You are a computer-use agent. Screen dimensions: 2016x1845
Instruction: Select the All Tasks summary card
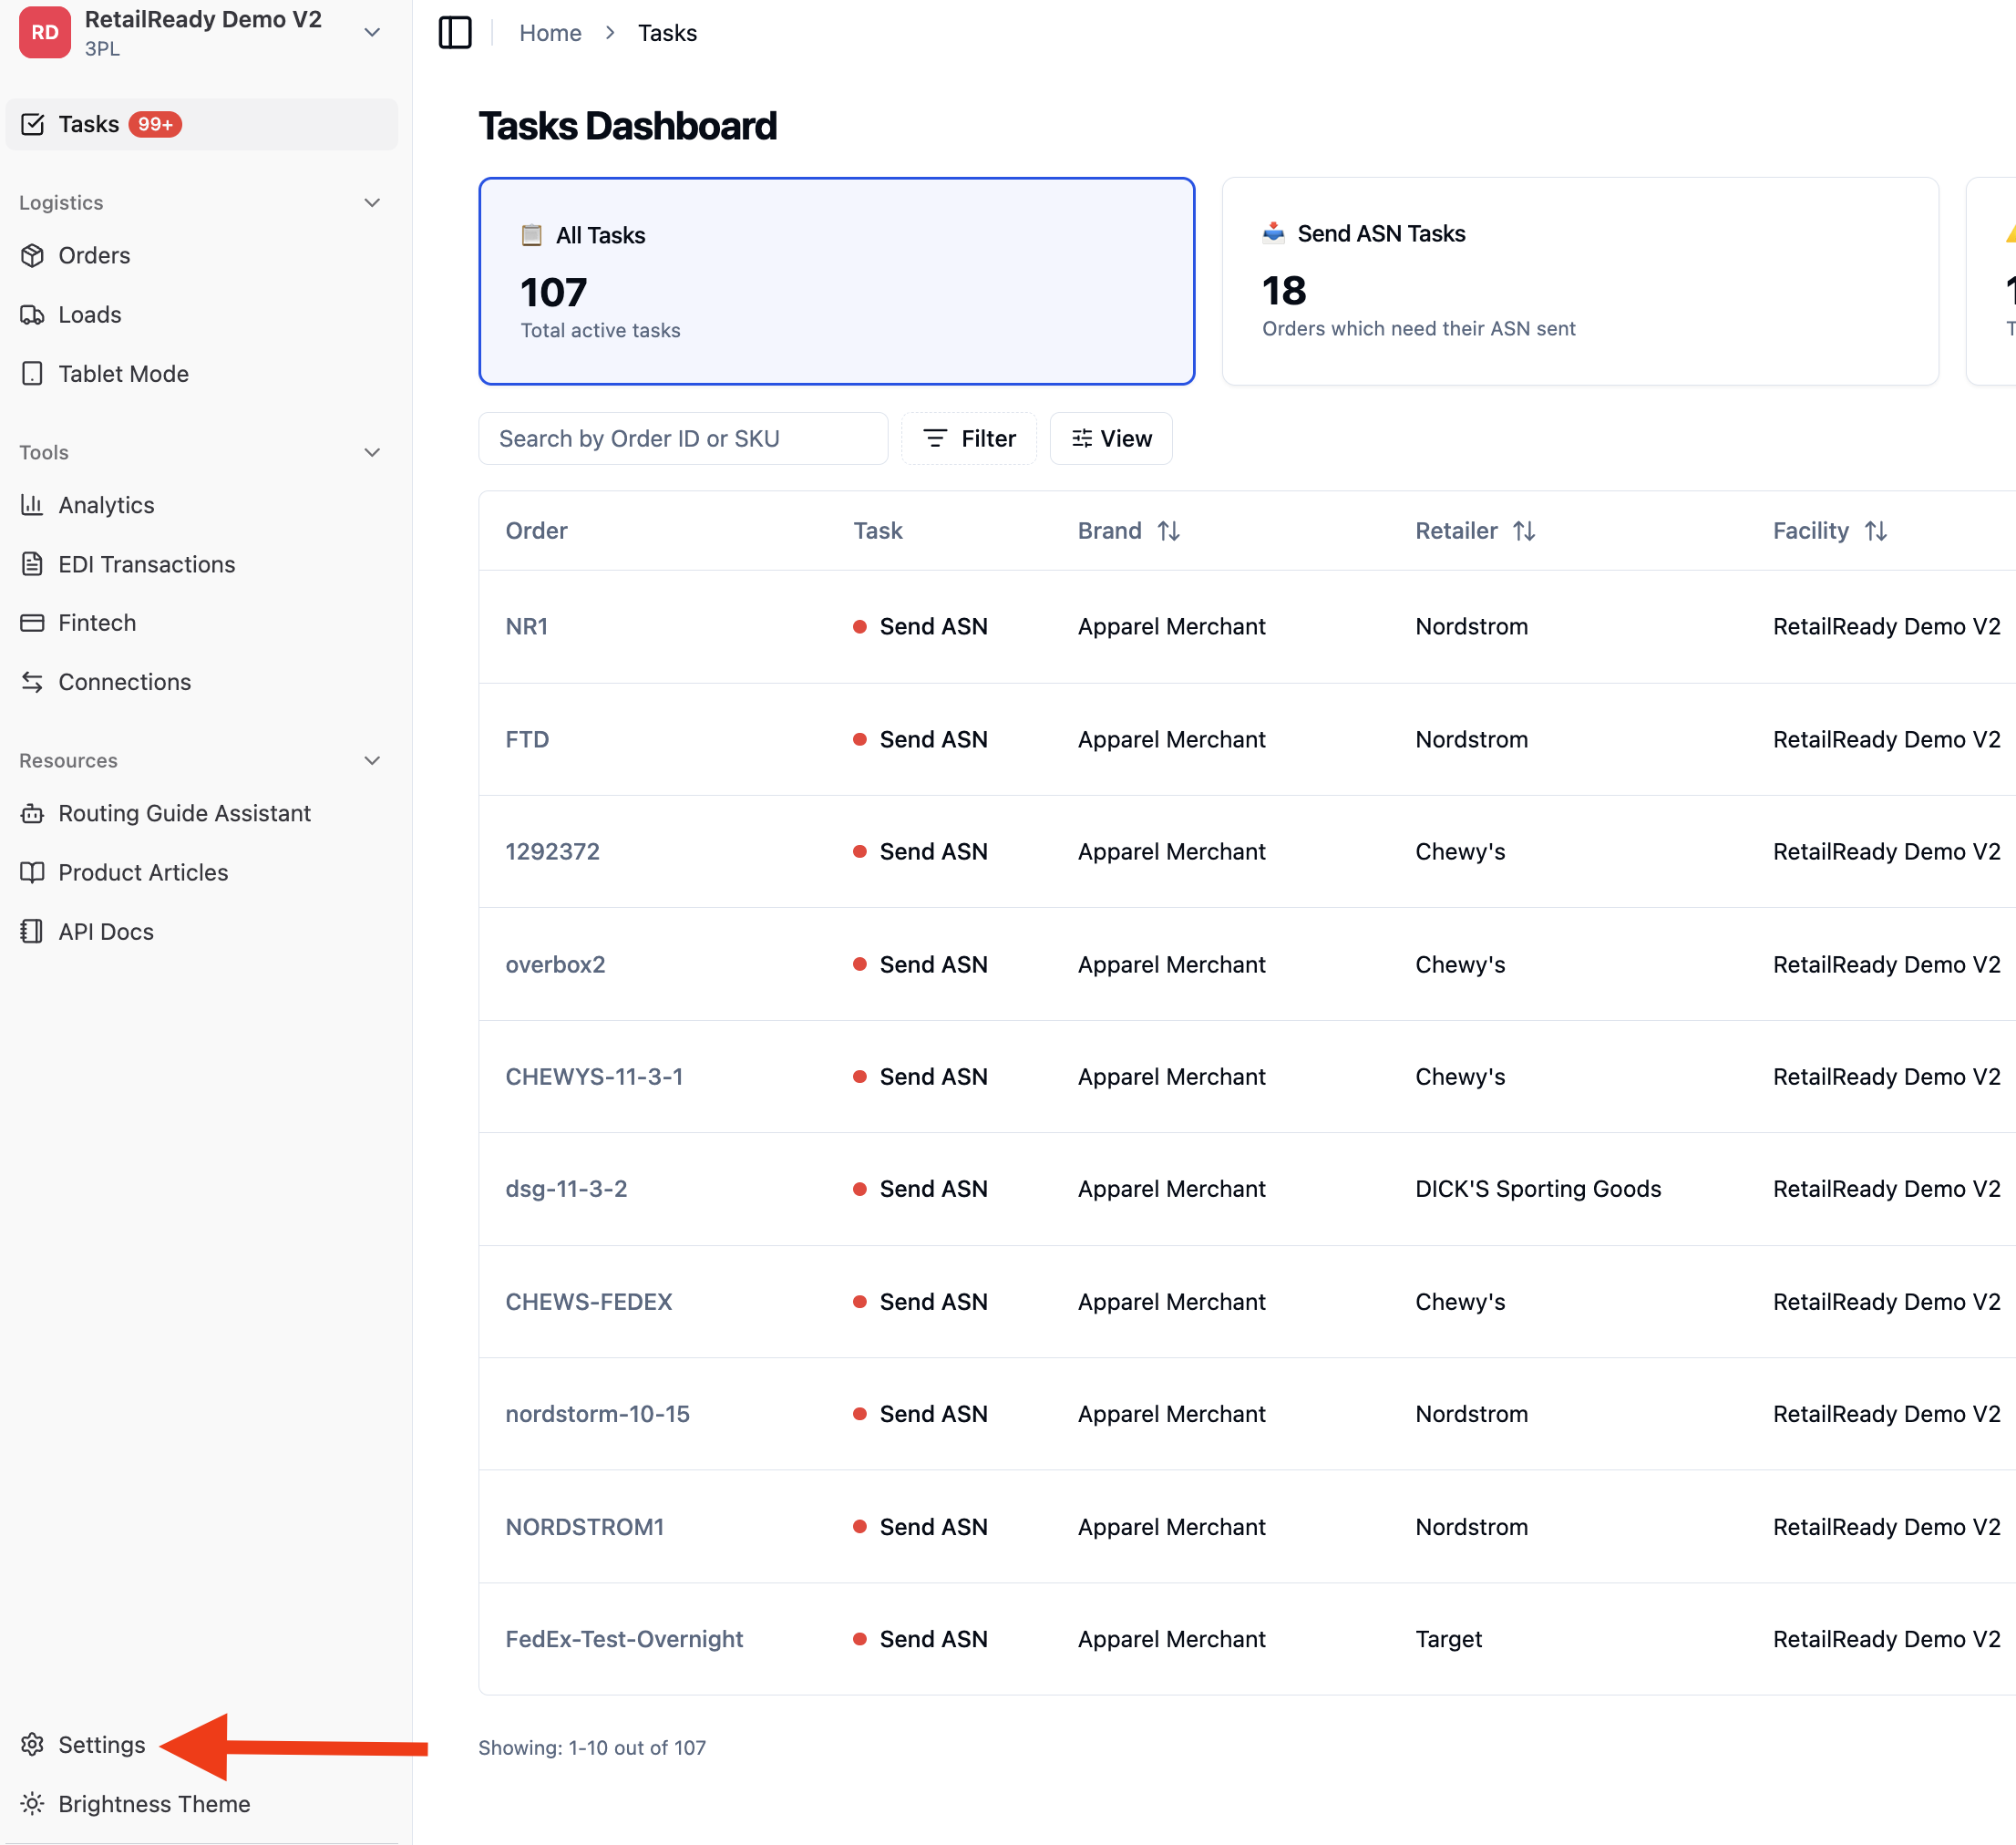coord(836,281)
